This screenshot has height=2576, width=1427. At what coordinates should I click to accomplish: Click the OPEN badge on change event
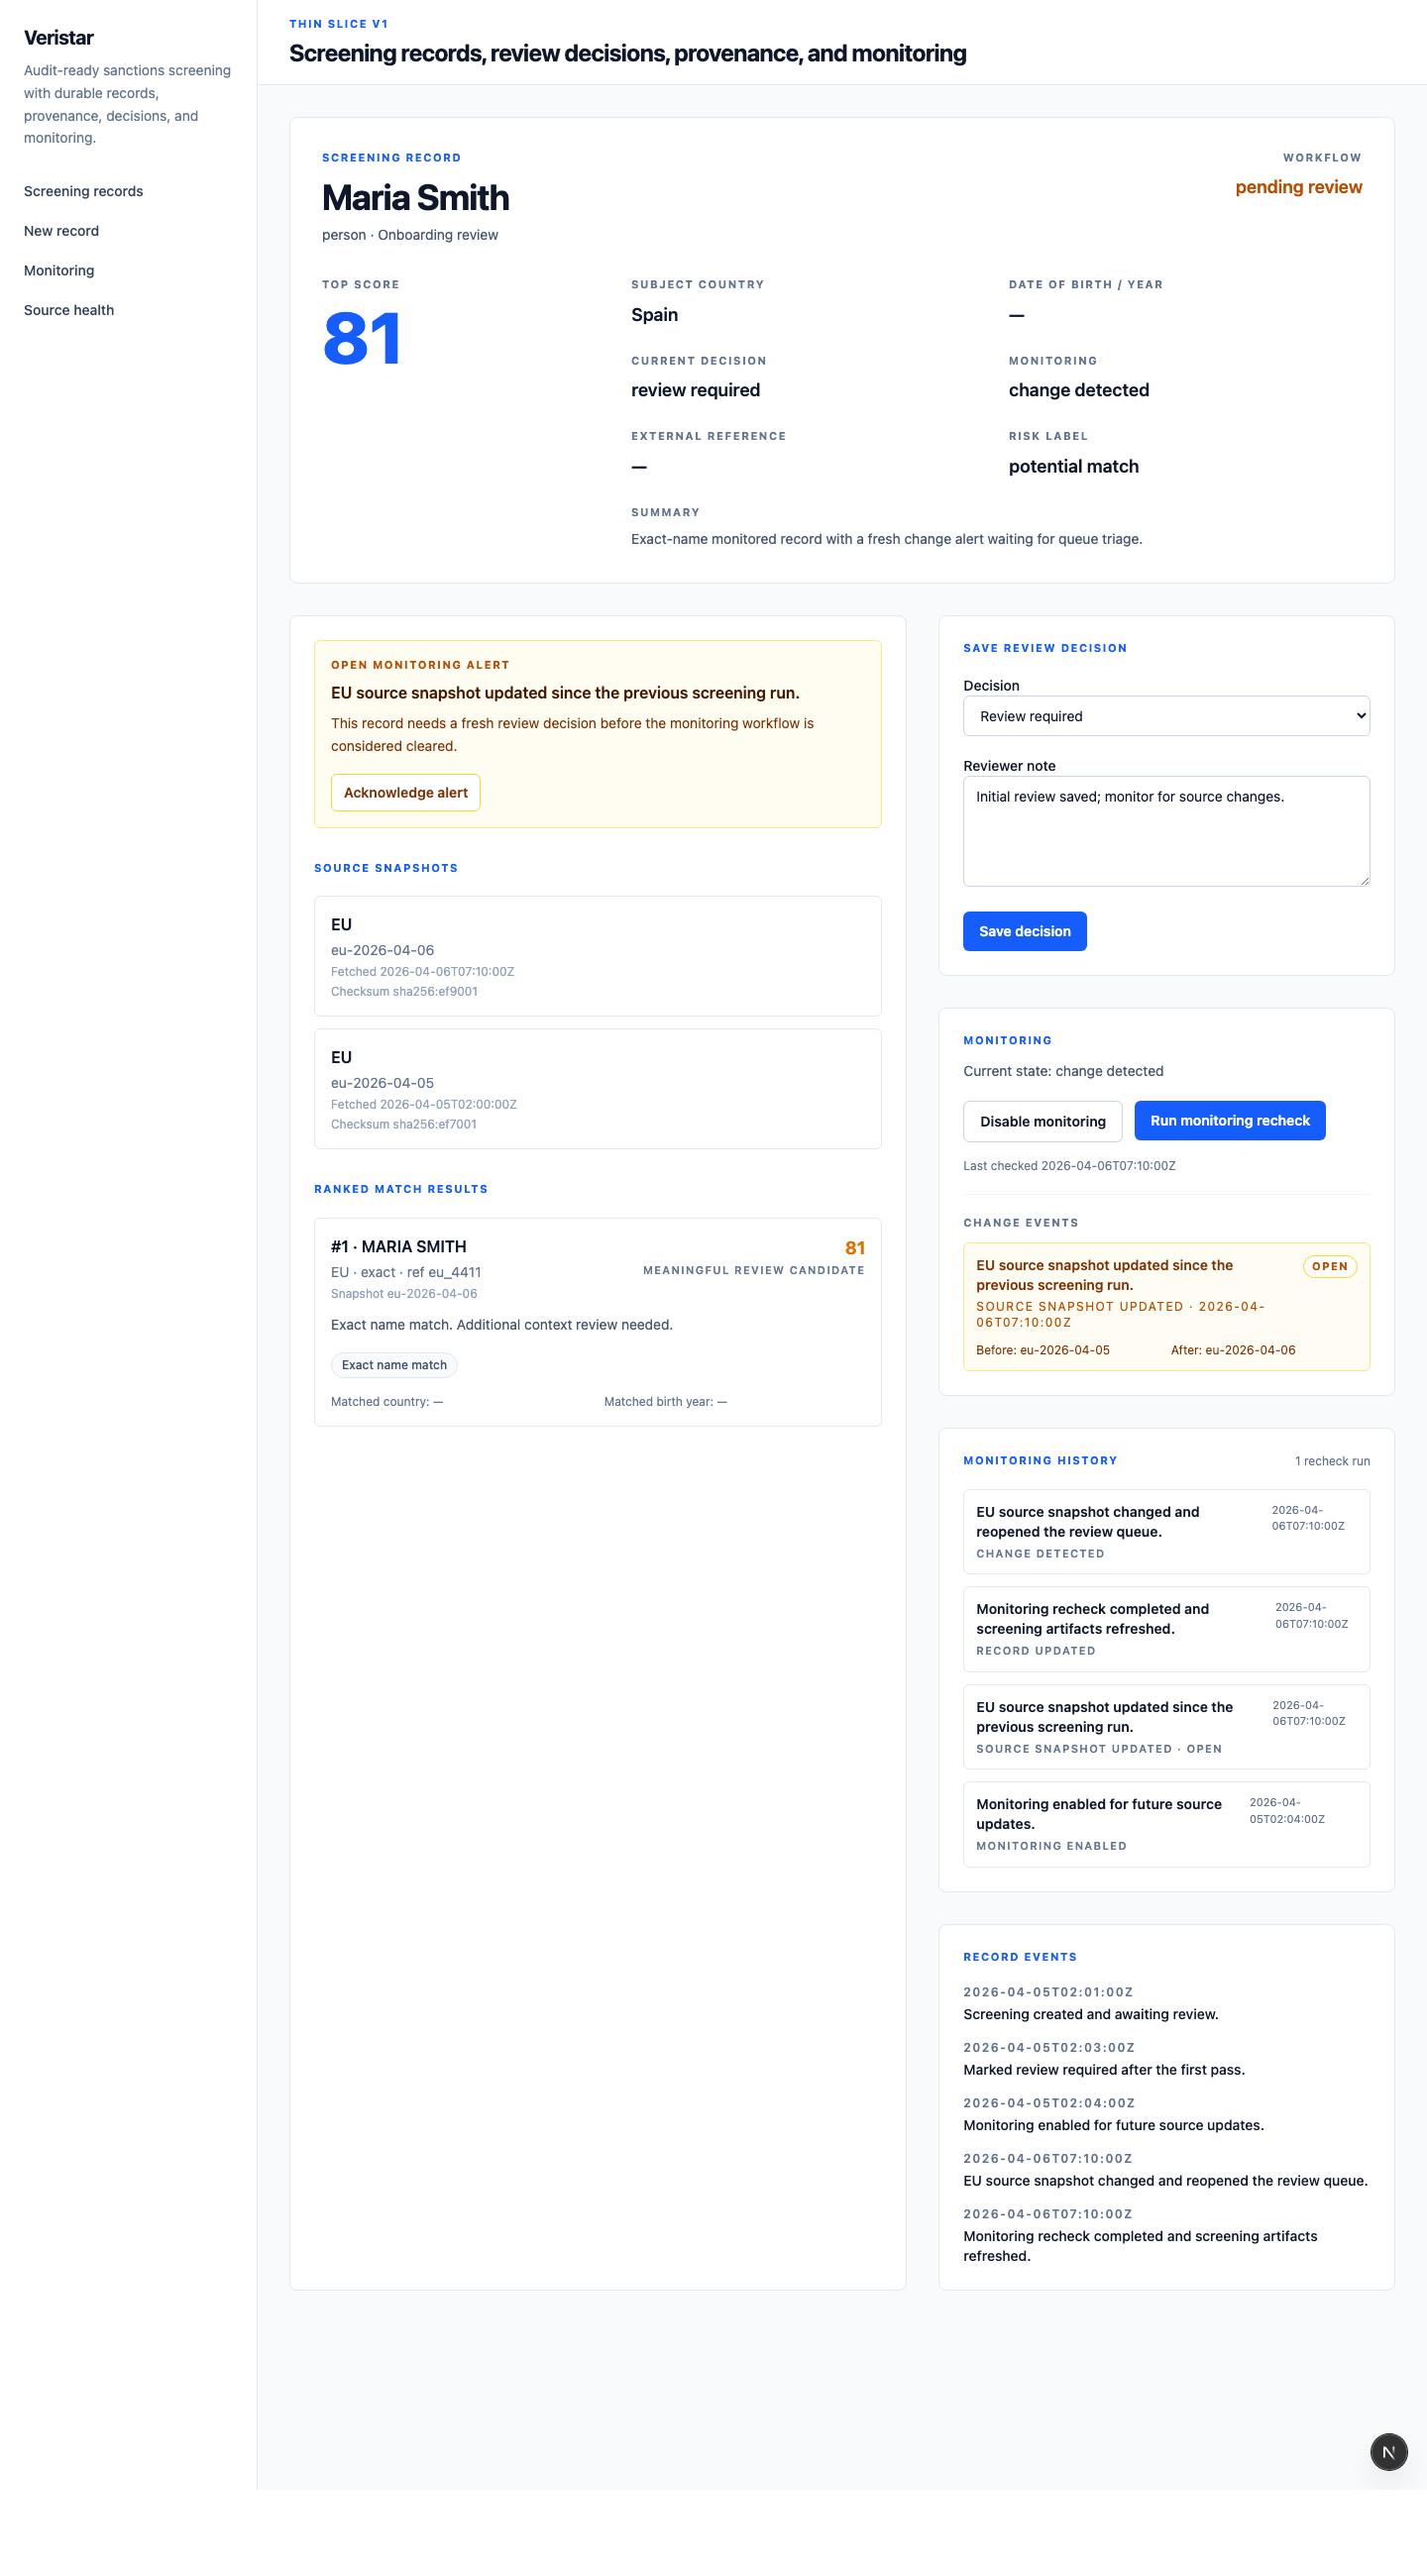click(x=1329, y=1266)
